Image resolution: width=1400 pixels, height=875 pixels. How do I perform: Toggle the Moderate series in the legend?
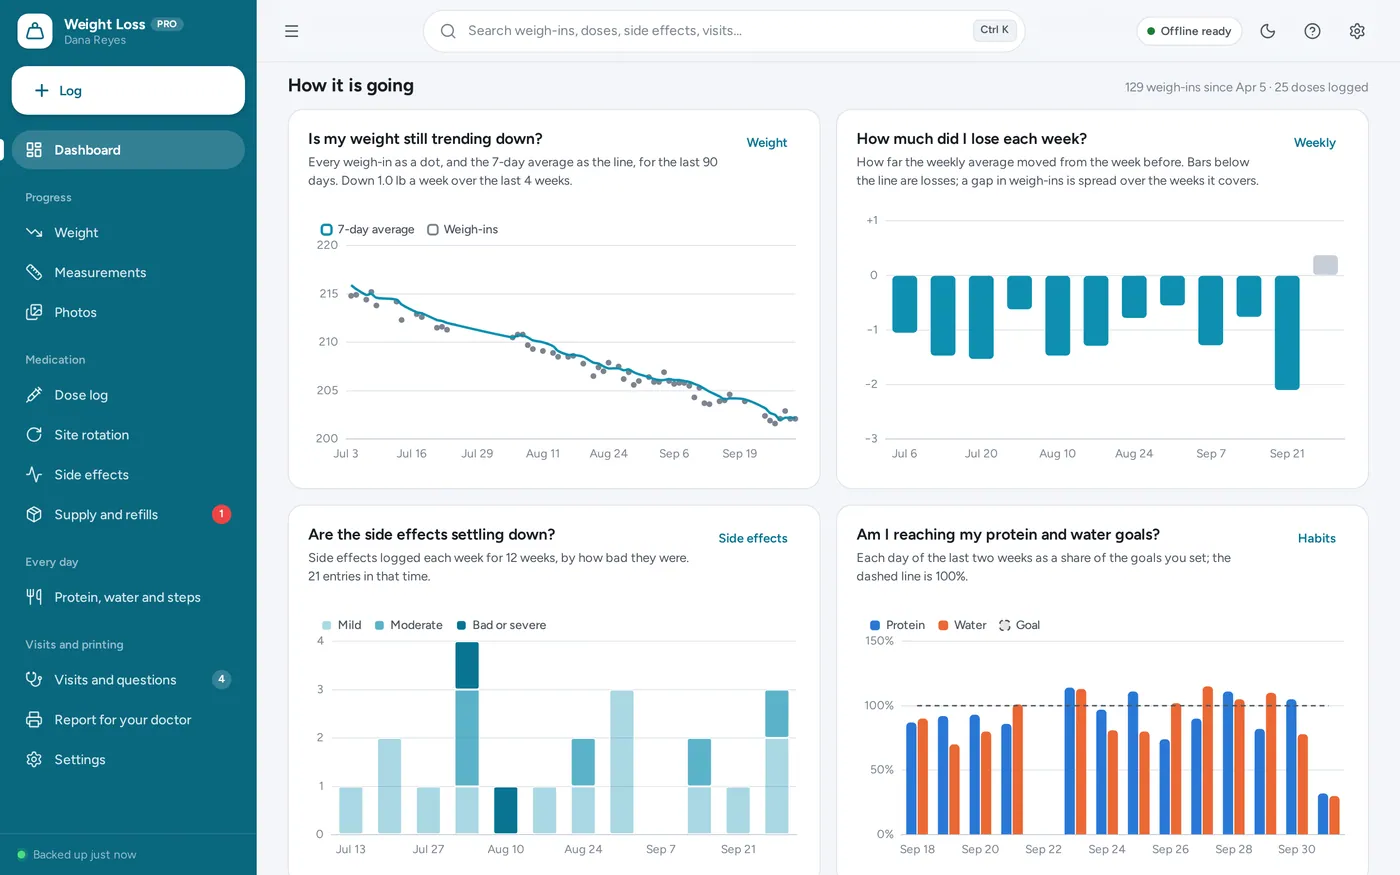[408, 625]
